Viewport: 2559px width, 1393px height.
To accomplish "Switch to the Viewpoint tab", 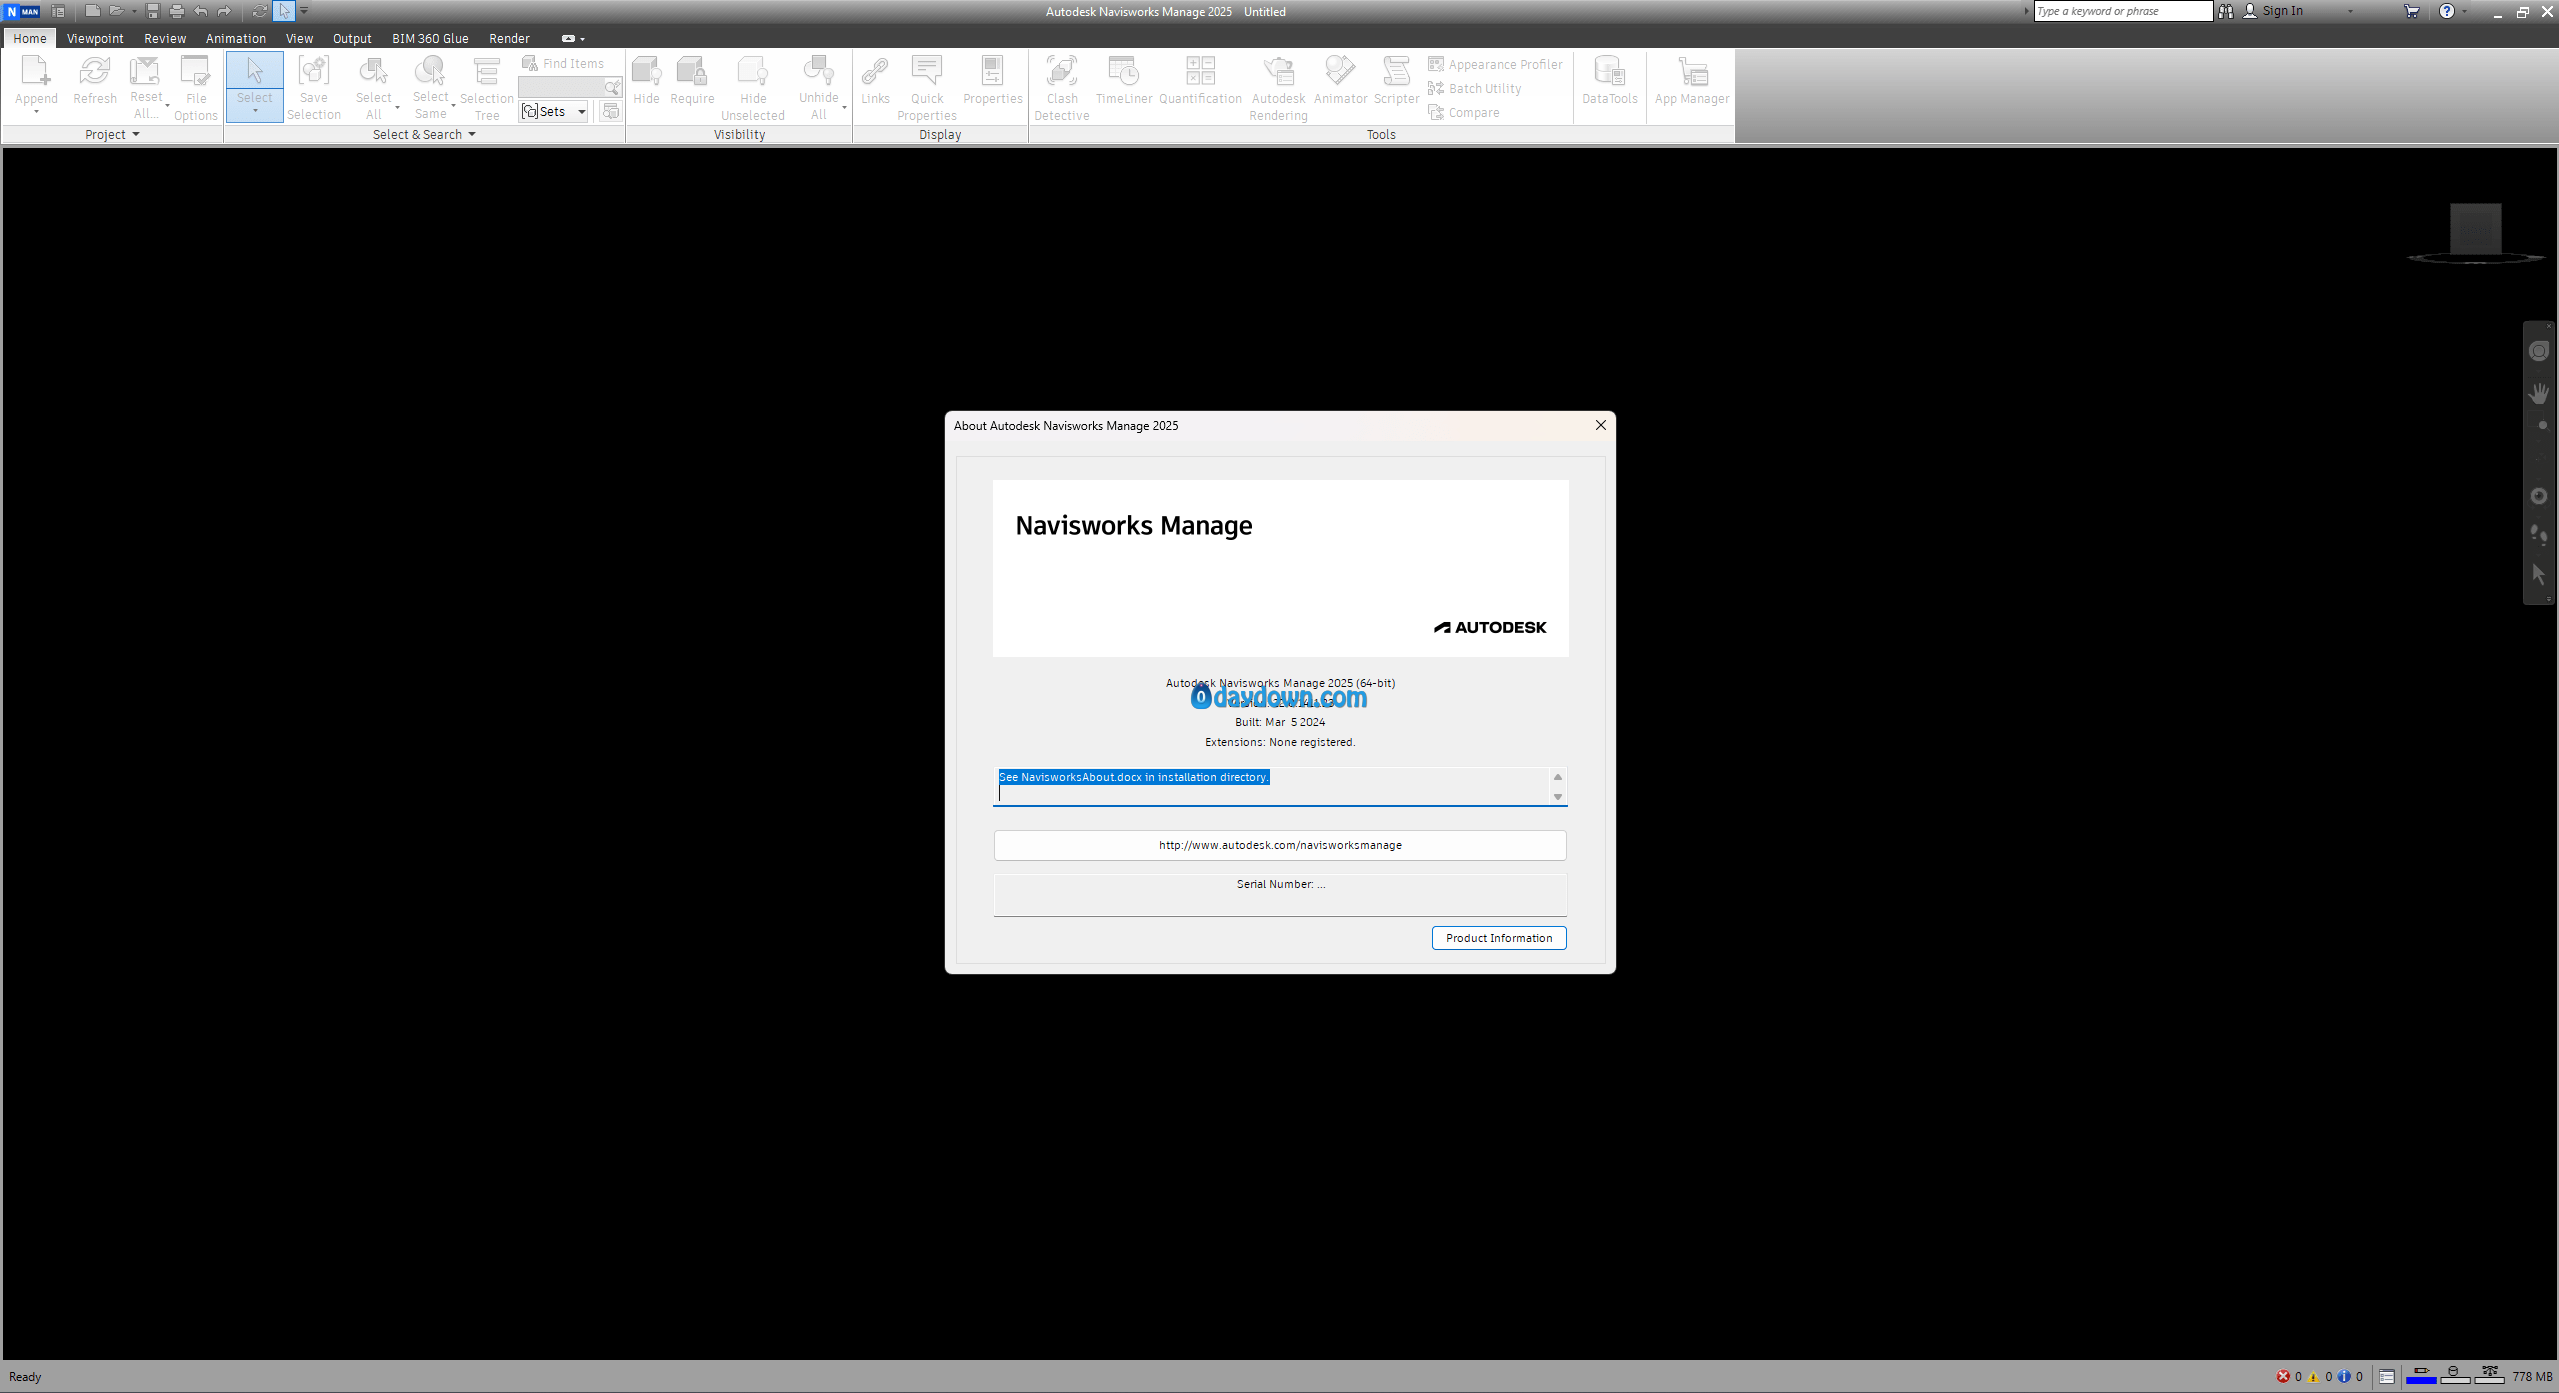I will pos(95,39).
